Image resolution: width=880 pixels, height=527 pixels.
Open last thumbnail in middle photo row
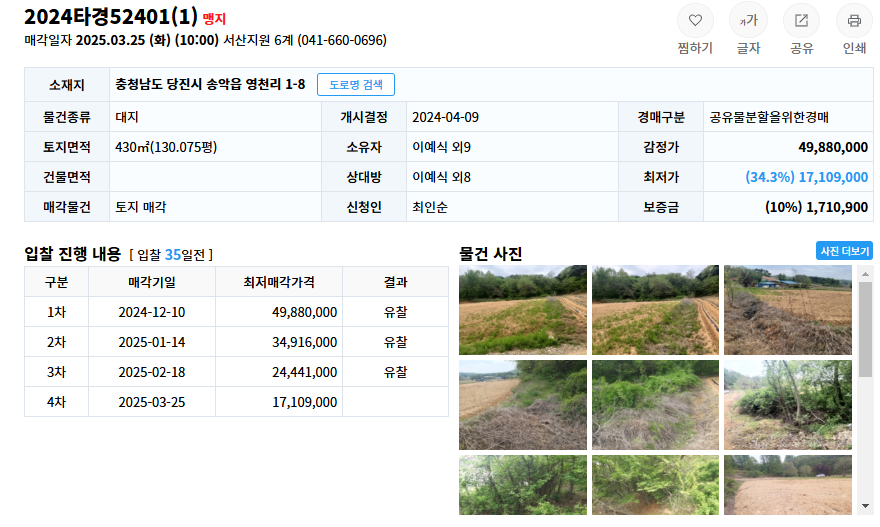pos(787,405)
